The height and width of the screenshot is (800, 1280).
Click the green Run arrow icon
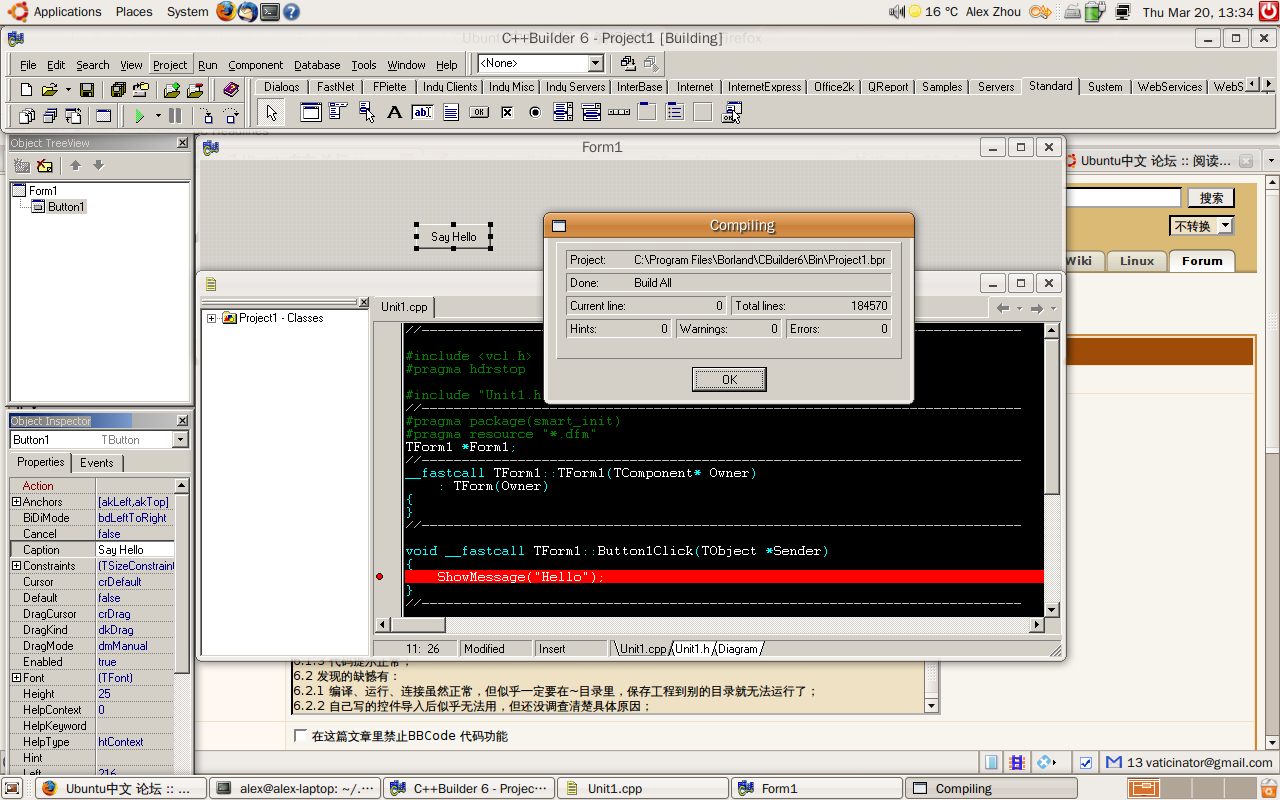click(x=139, y=116)
